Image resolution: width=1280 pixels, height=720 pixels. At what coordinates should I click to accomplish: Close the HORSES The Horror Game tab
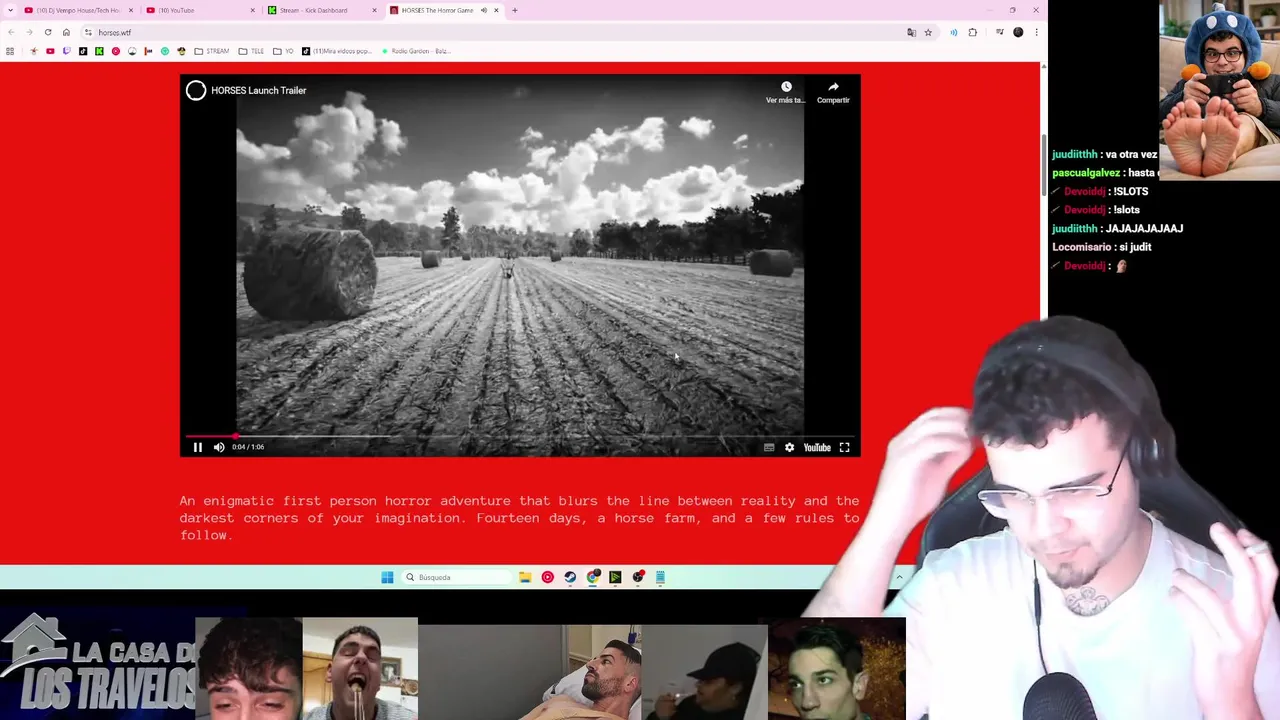[x=496, y=10]
